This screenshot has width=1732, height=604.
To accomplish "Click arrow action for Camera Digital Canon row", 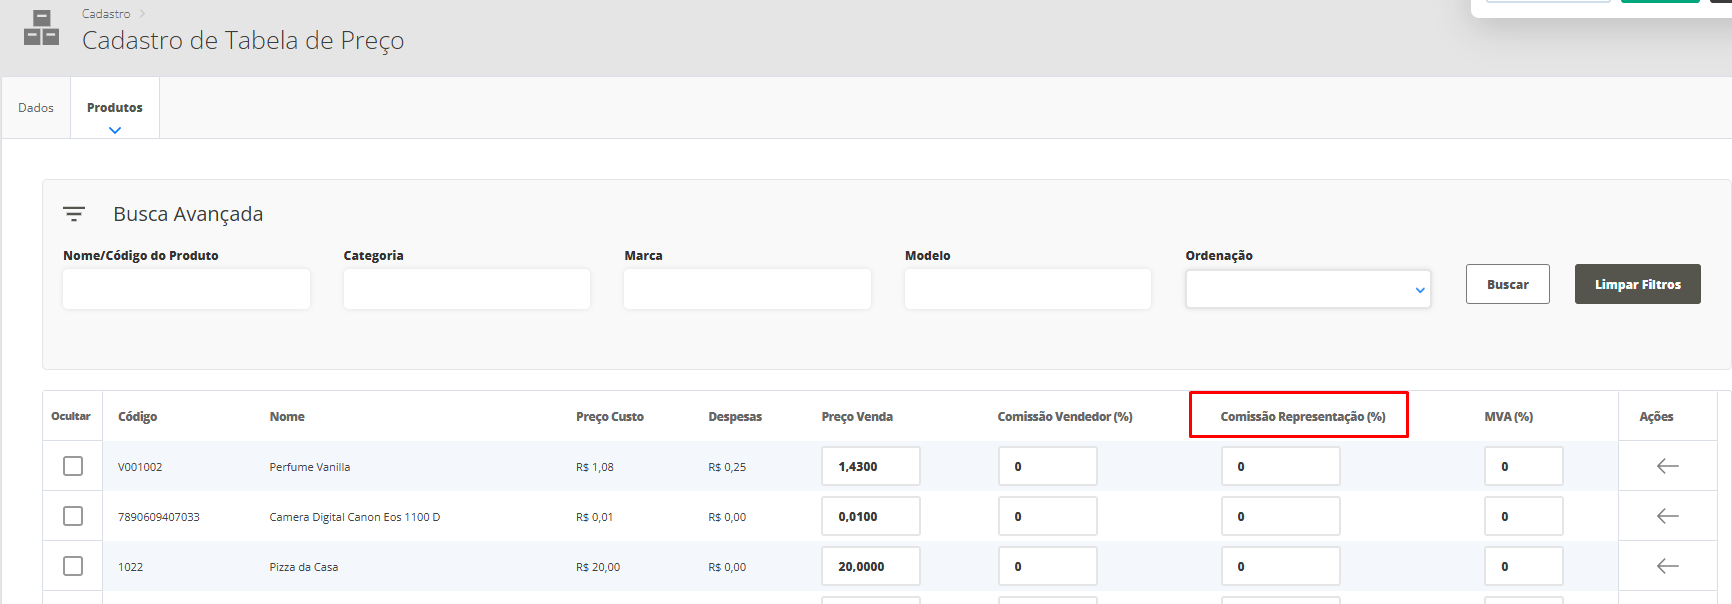I will point(1667,516).
